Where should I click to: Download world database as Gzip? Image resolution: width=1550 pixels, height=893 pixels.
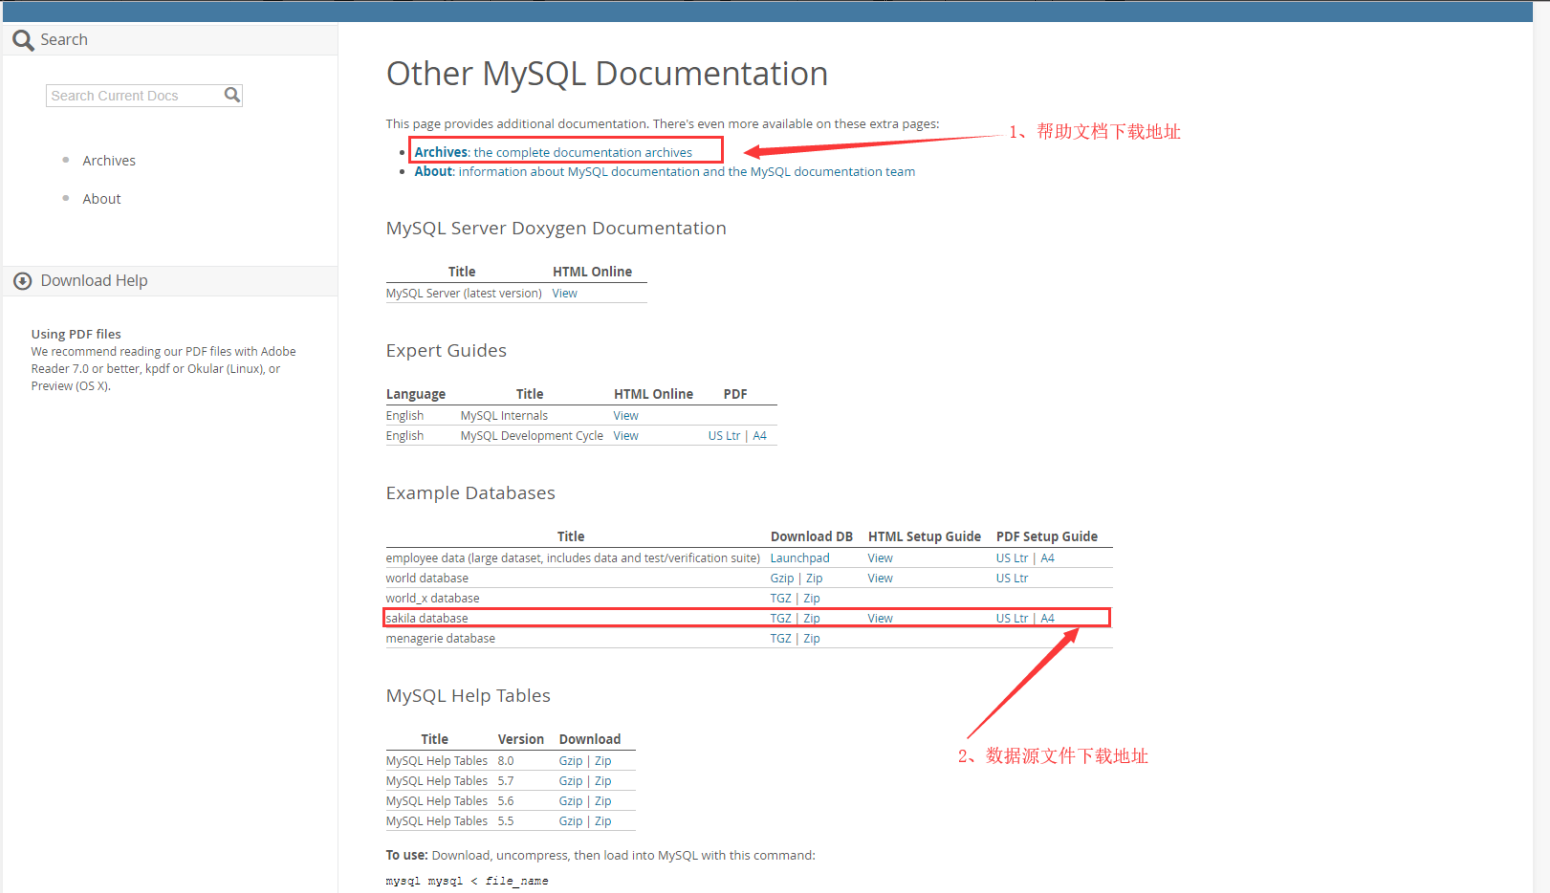(x=781, y=578)
